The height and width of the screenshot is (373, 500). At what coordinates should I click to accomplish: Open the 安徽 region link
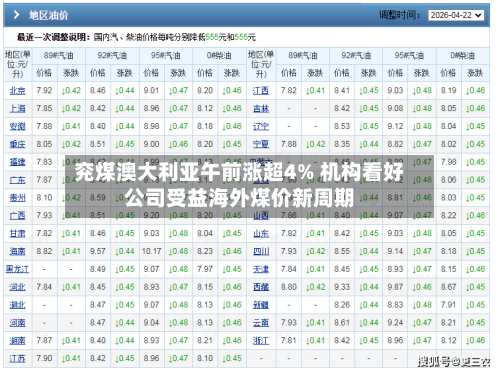point(18,126)
